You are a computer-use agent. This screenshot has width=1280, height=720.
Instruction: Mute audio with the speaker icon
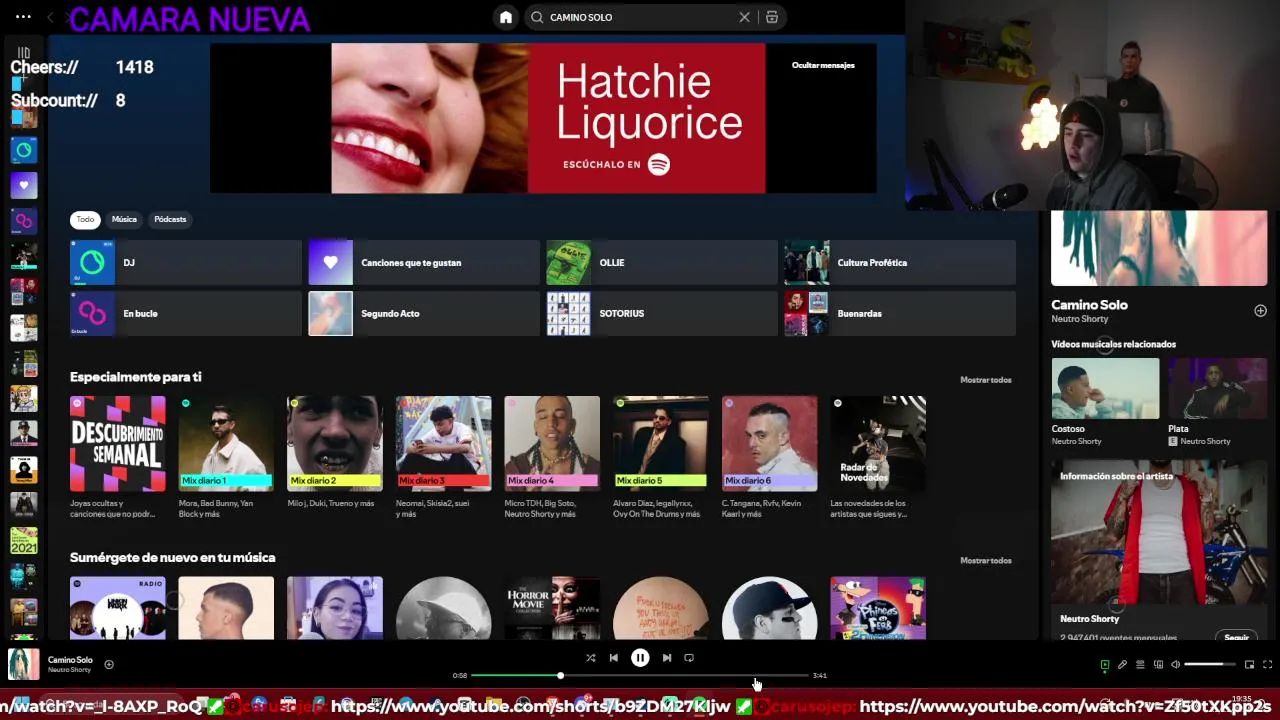1176,664
